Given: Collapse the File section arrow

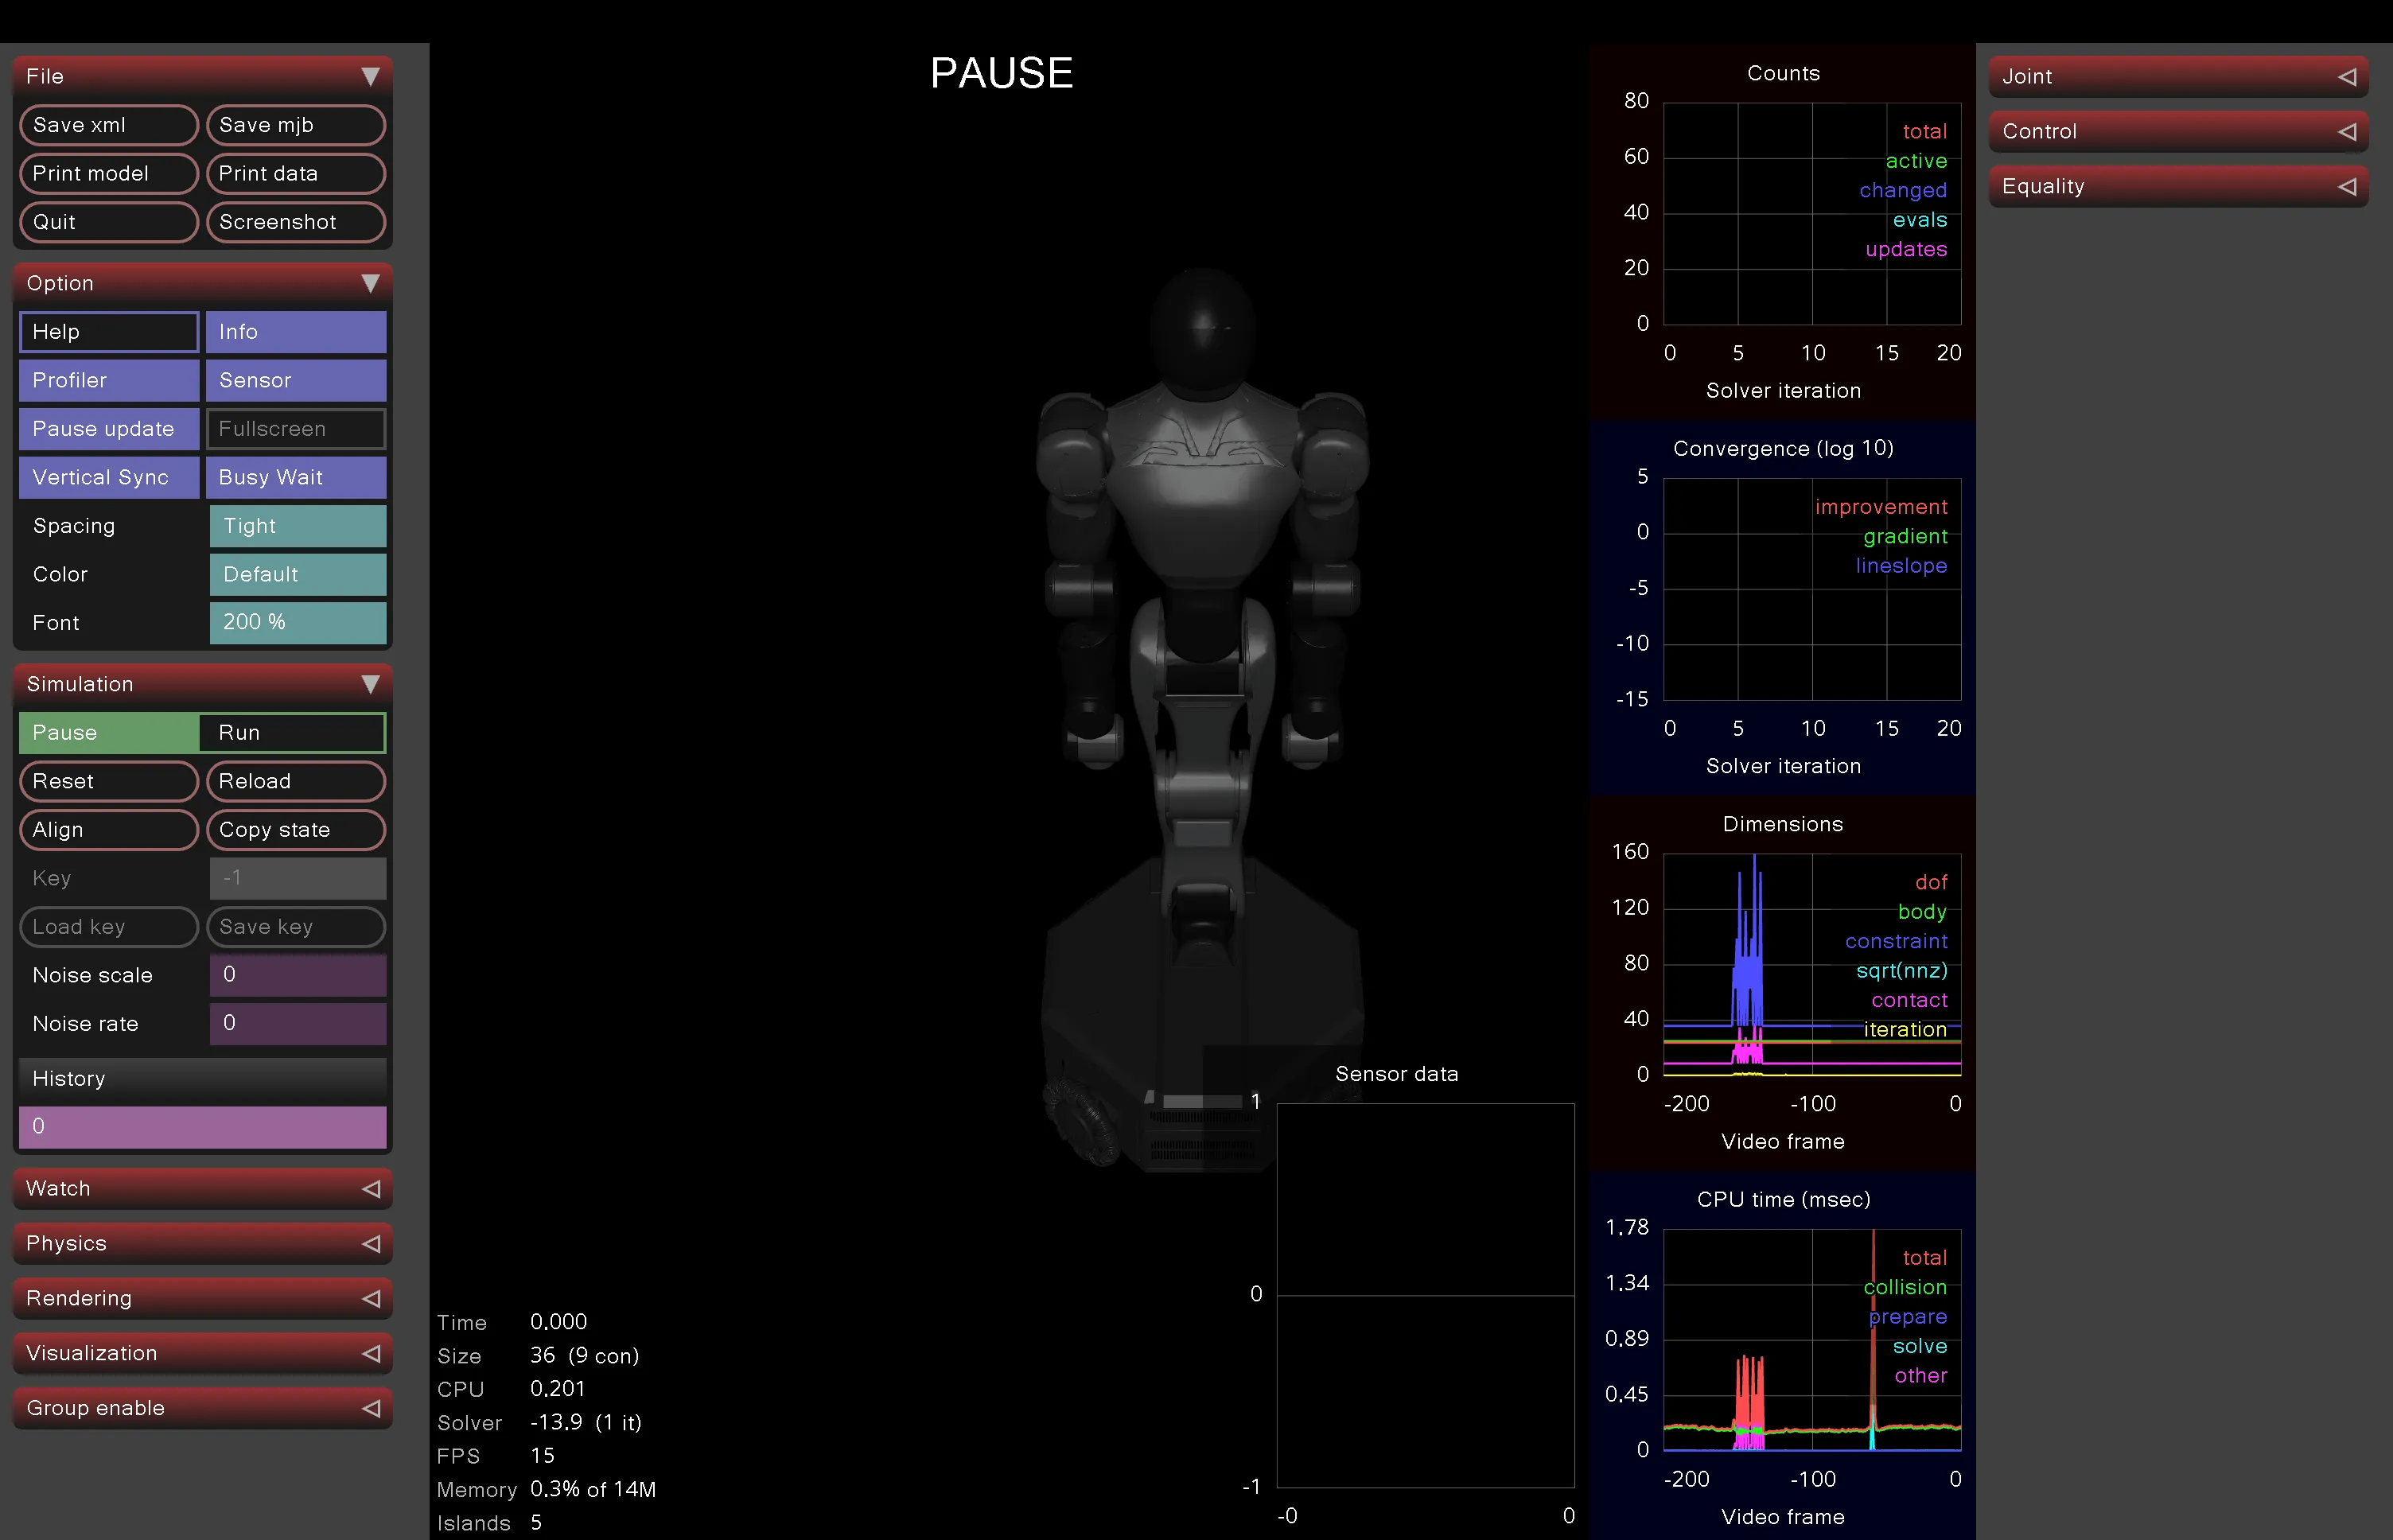Looking at the screenshot, I should [370, 76].
